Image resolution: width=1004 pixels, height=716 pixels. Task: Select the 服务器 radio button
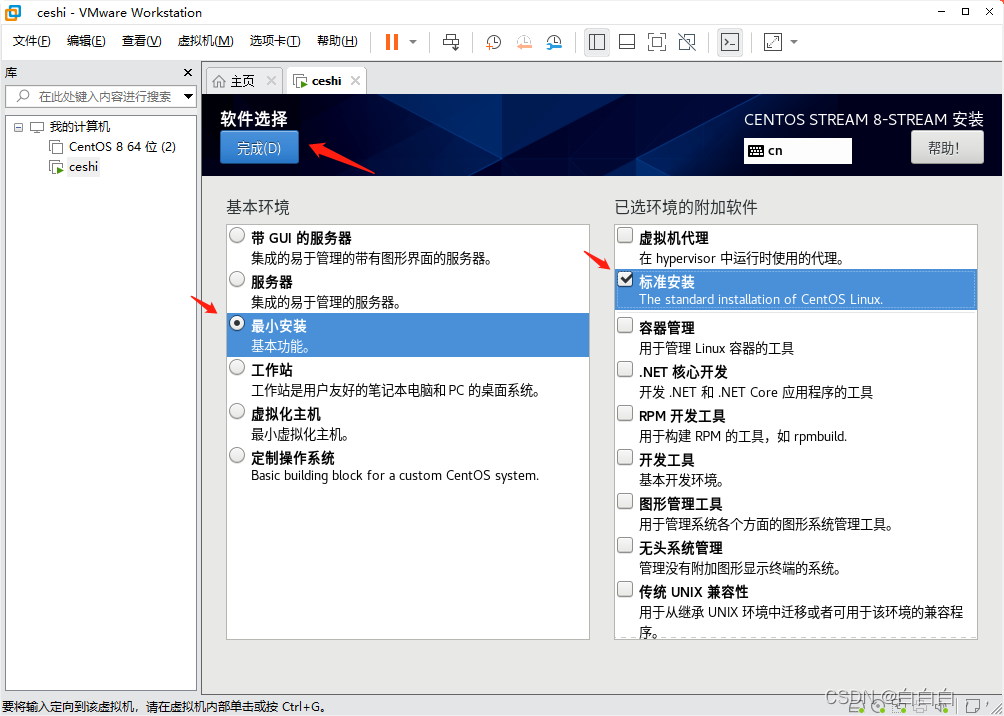237,279
